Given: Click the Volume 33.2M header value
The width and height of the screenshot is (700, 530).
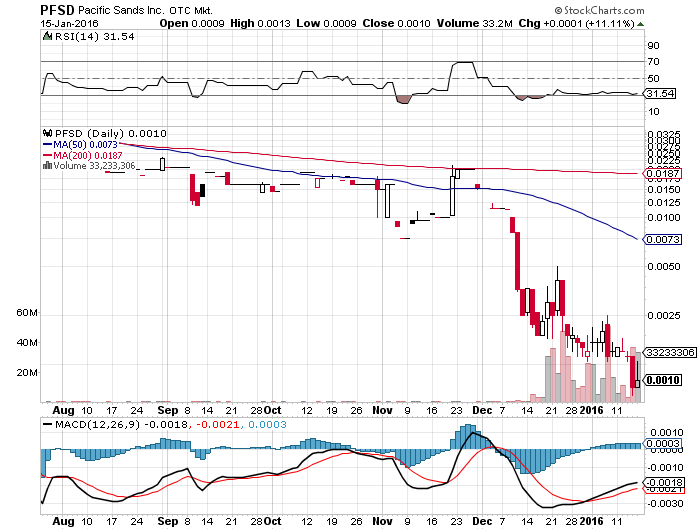Looking at the screenshot, I should tap(475, 23).
